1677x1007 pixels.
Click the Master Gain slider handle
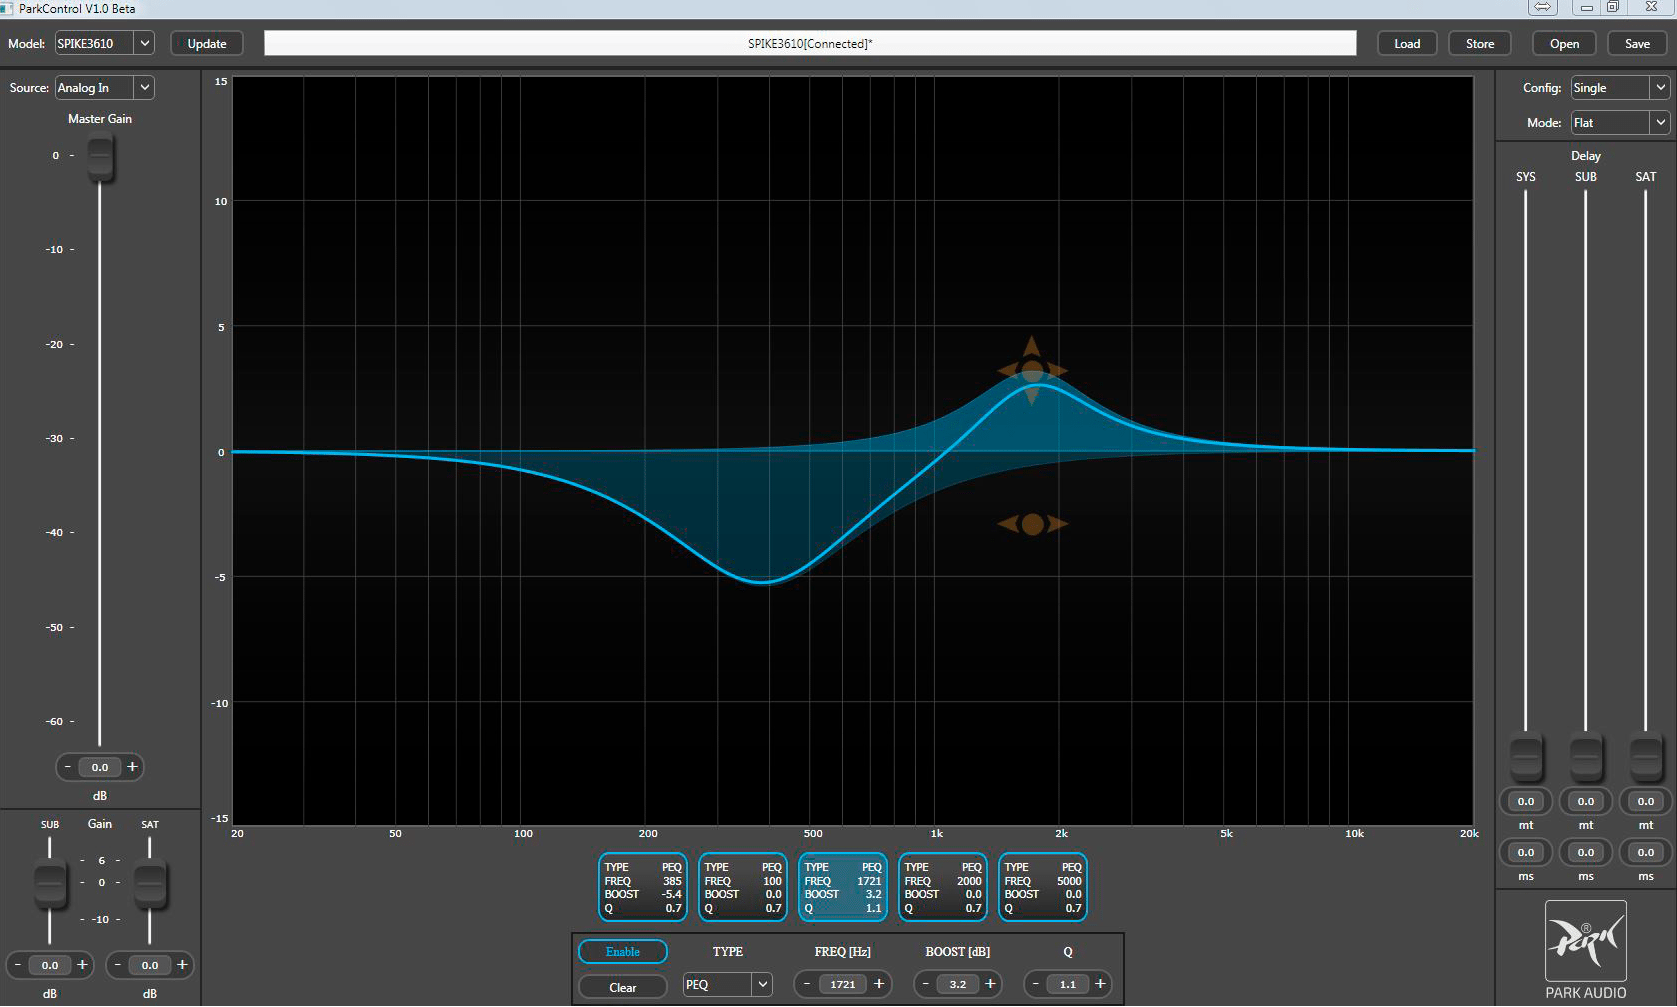(100, 158)
